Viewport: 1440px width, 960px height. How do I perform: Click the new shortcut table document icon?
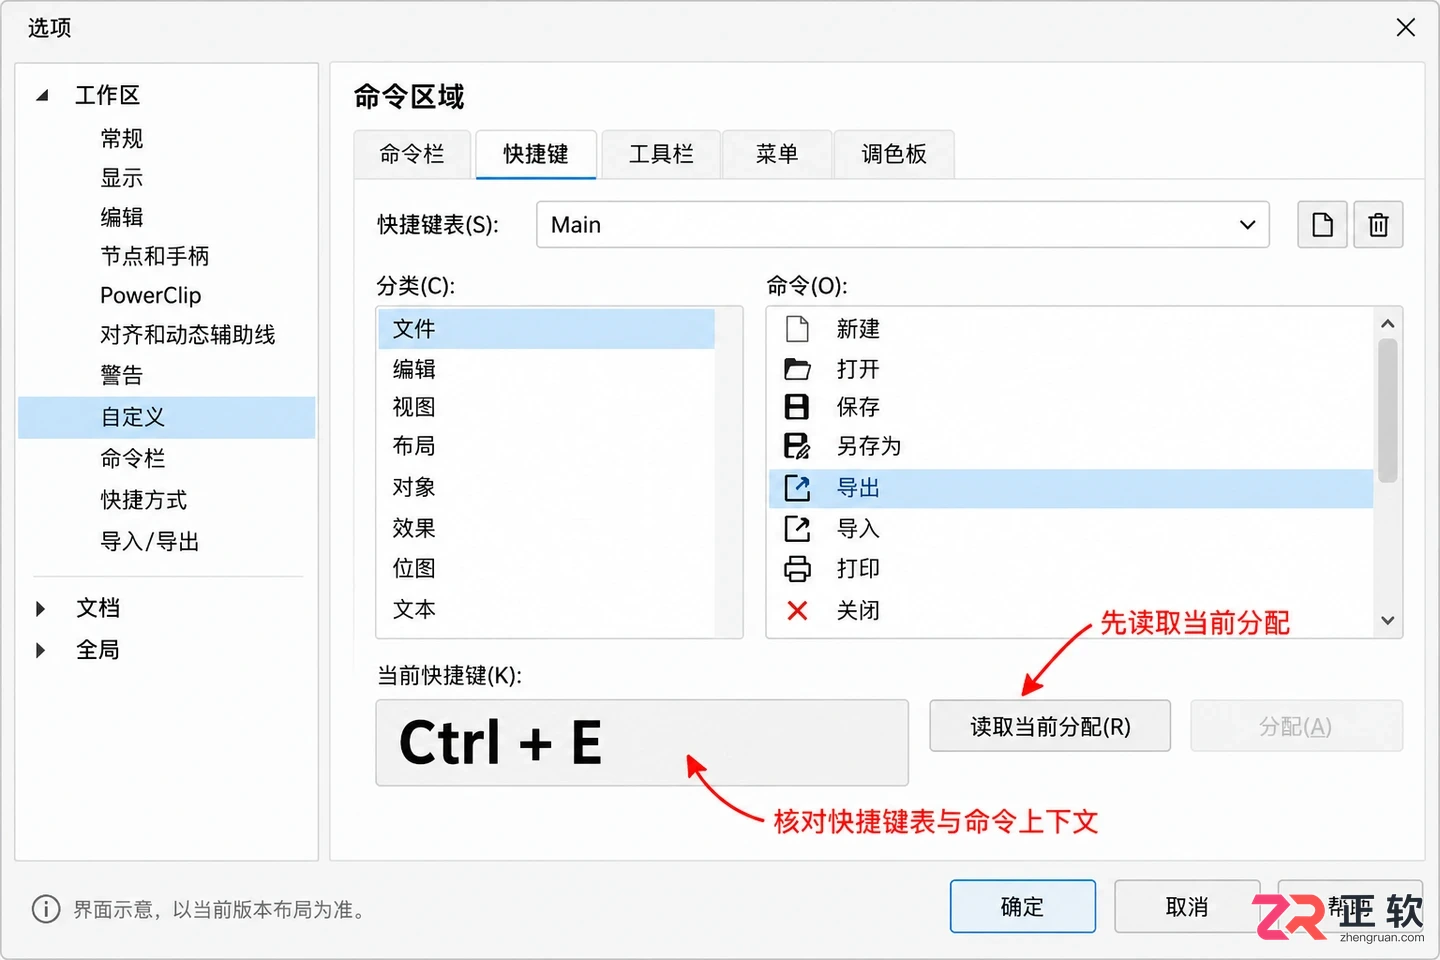[1322, 224]
